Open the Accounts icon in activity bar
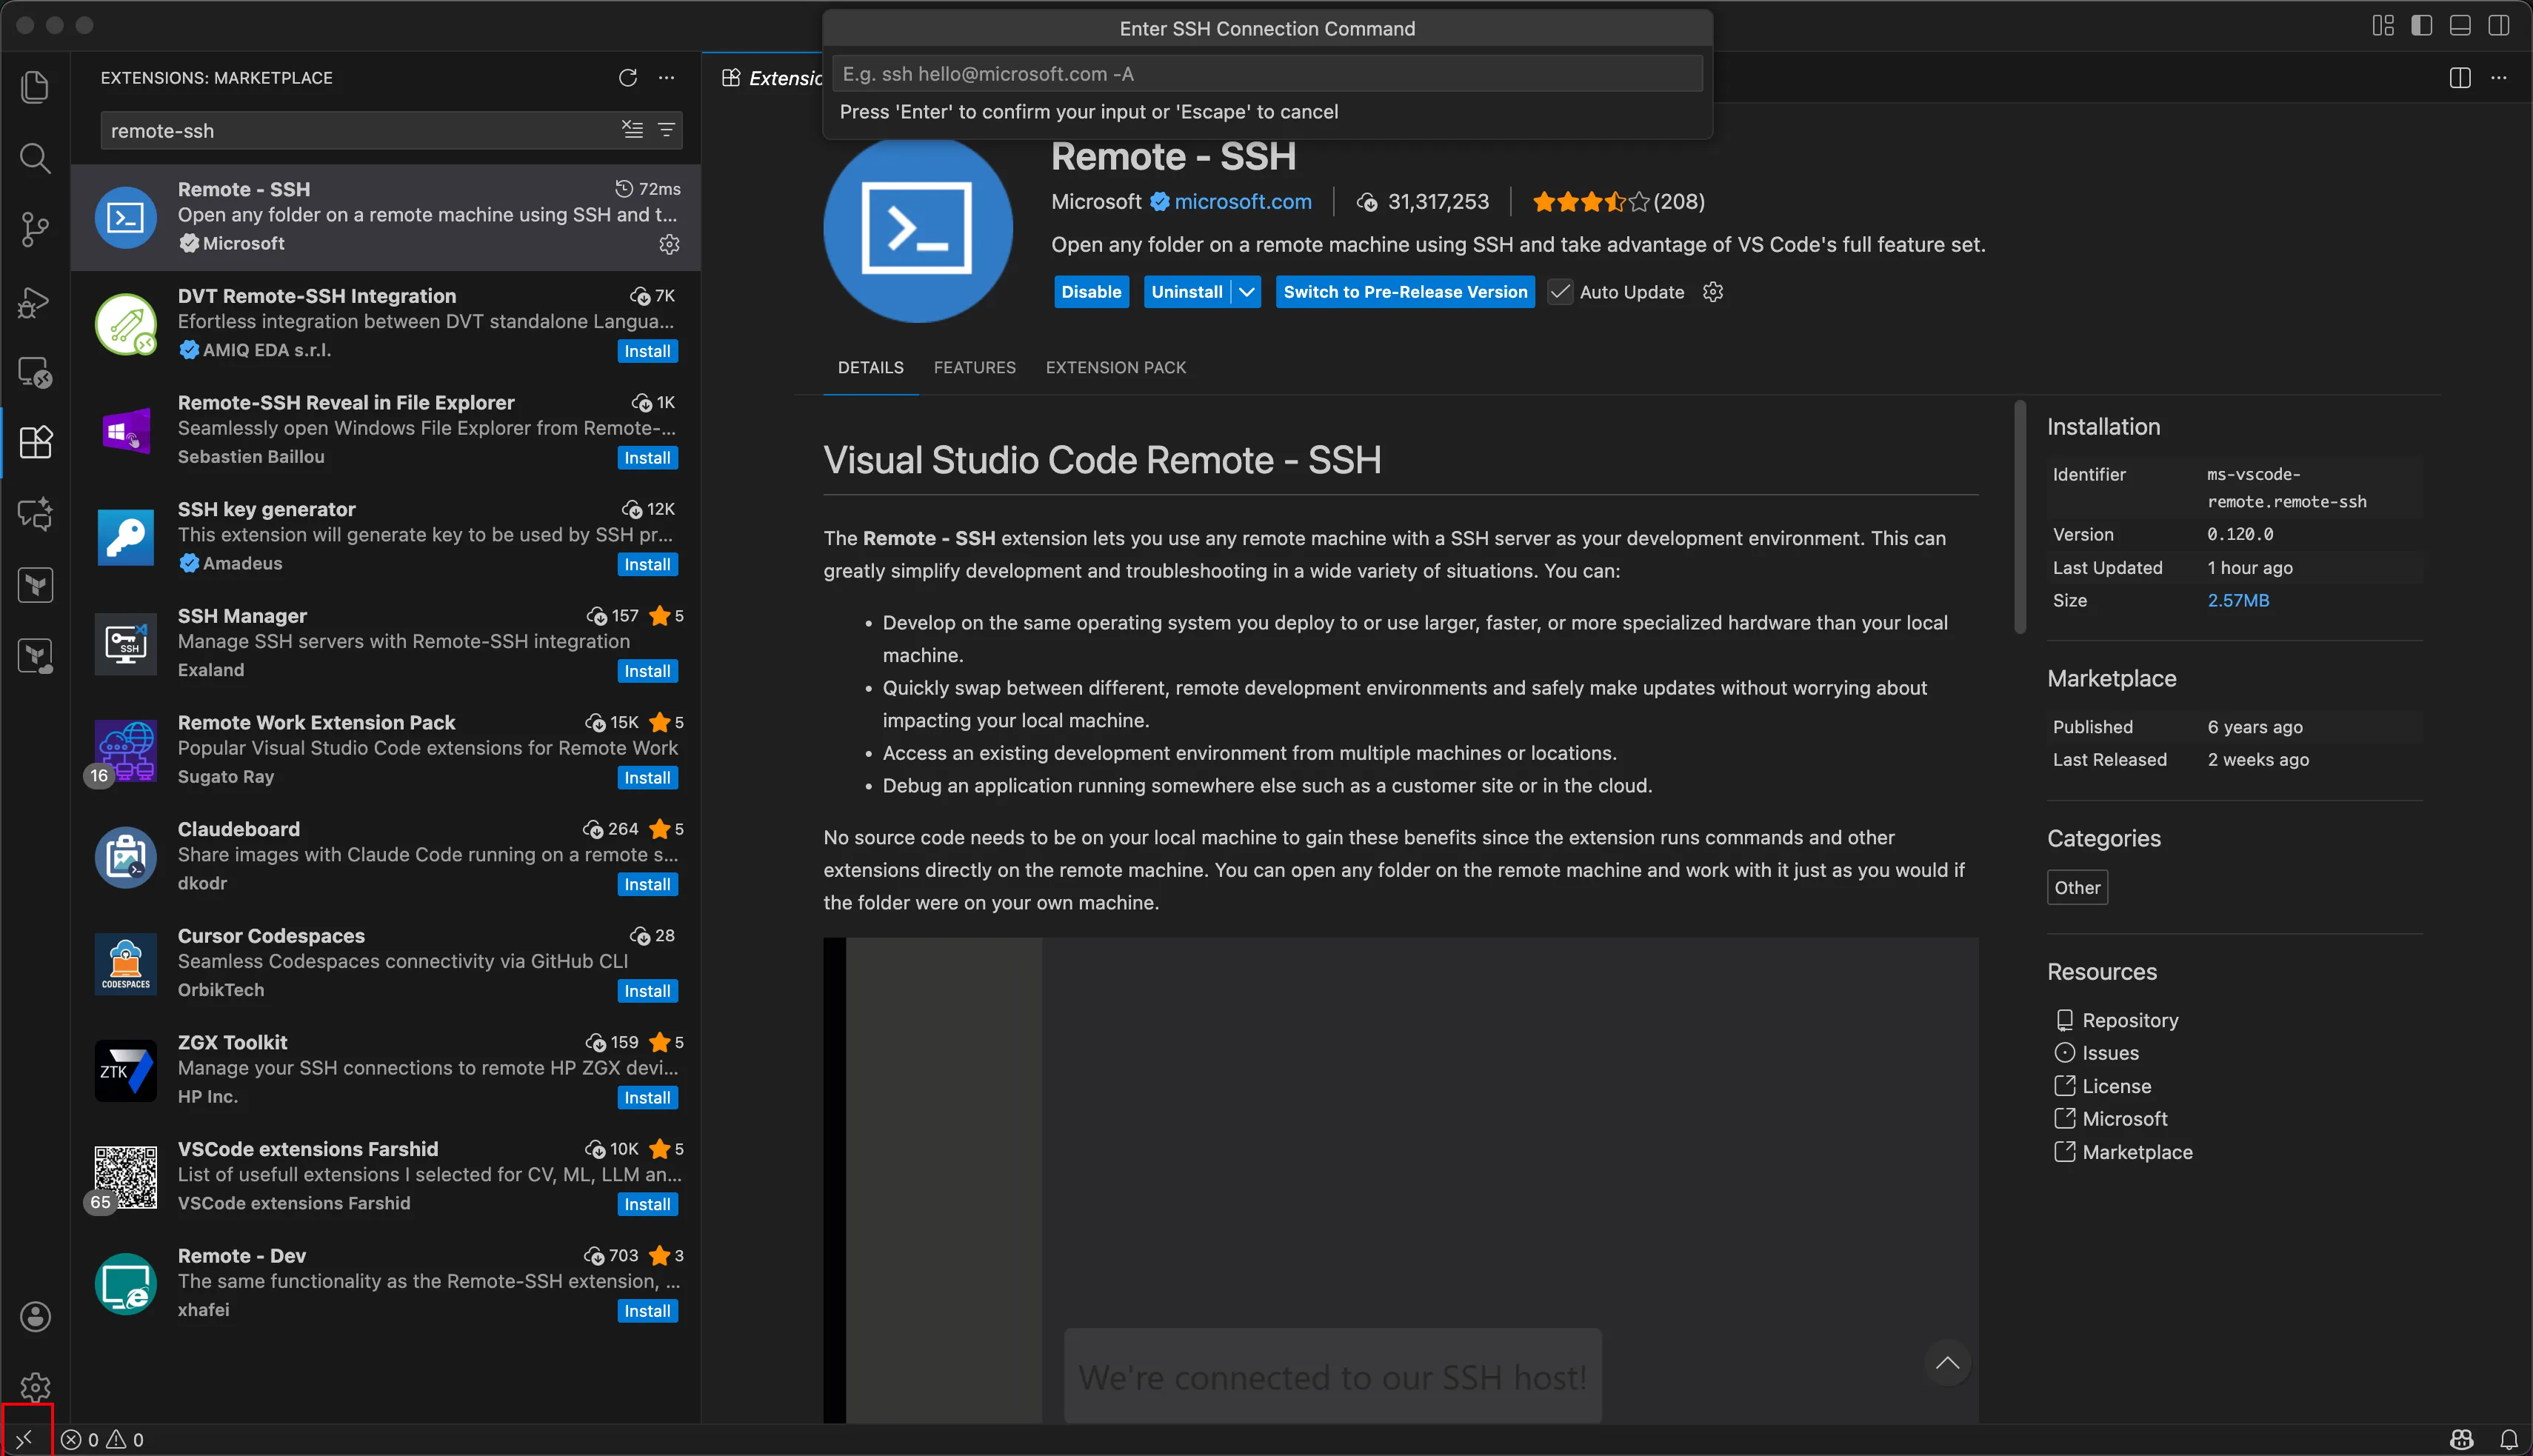Image resolution: width=2533 pixels, height=1456 pixels. (x=35, y=1316)
